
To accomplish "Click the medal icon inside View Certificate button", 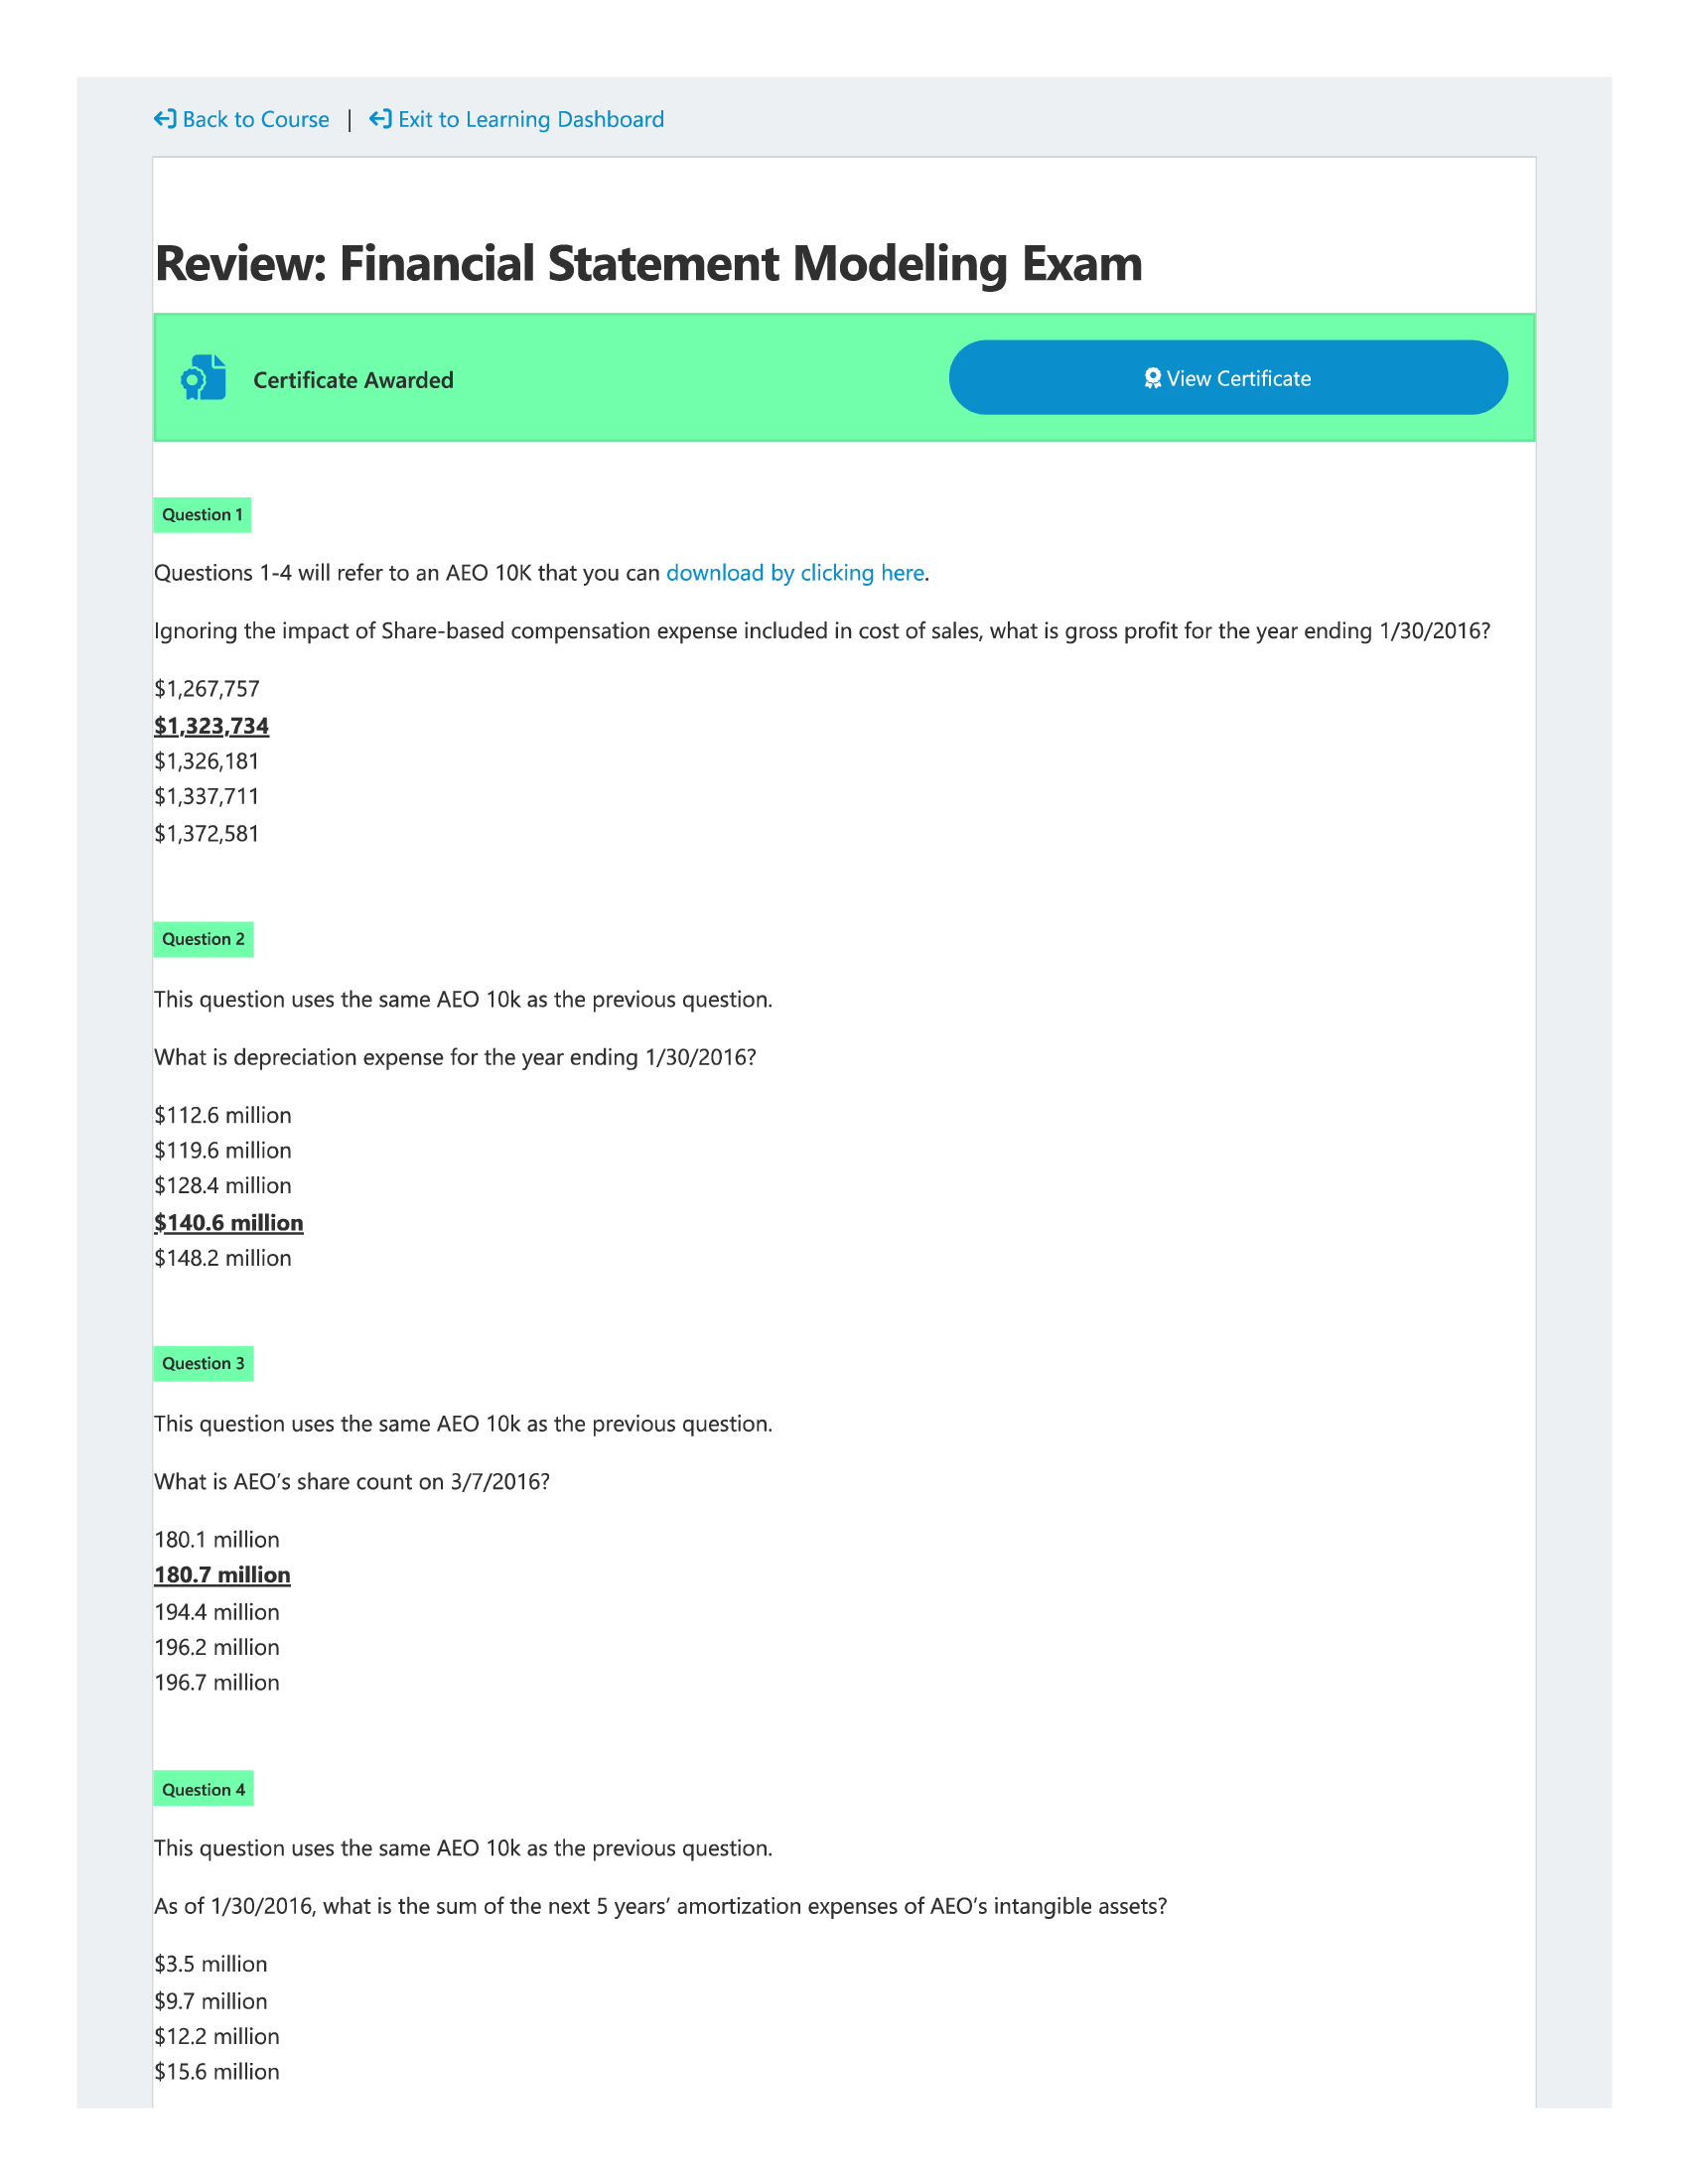I will pos(1152,378).
